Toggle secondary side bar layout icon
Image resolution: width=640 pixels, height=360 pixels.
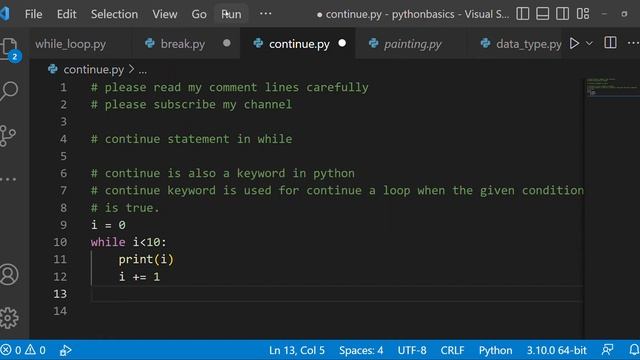(562, 14)
